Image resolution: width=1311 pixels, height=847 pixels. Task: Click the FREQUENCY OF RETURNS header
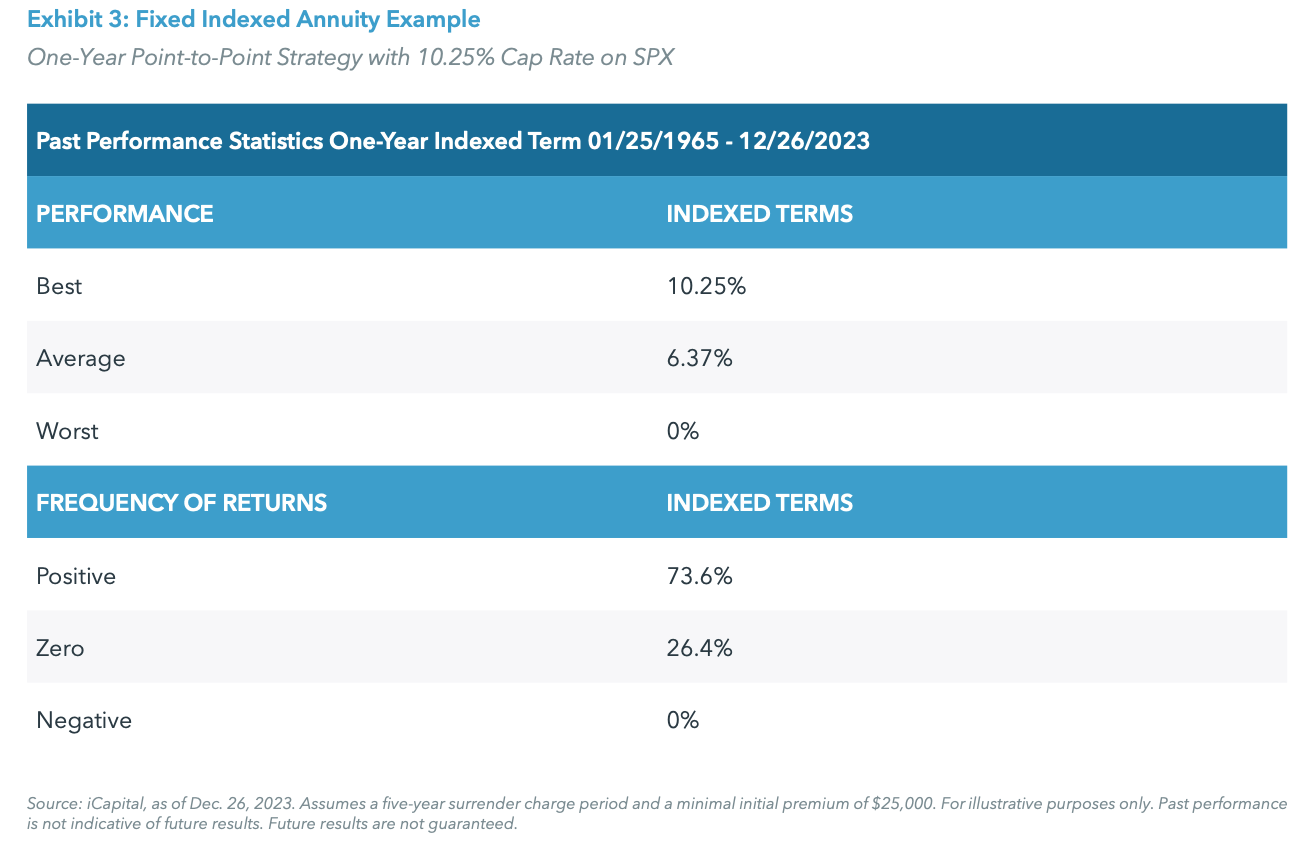pyautogui.click(x=182, y=503)
